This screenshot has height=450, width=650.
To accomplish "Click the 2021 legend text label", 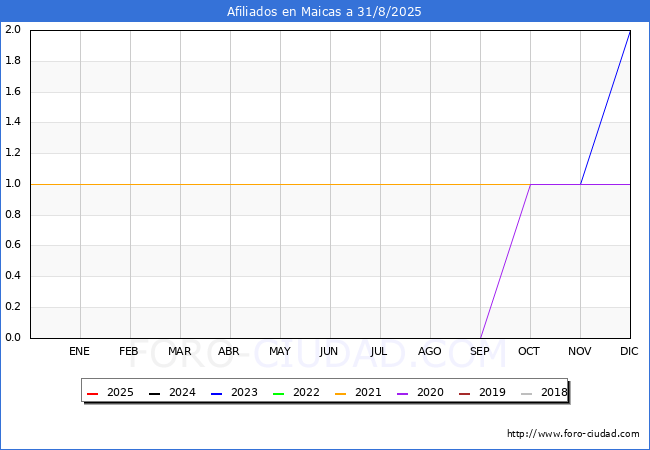I will [x=368, y=393].
